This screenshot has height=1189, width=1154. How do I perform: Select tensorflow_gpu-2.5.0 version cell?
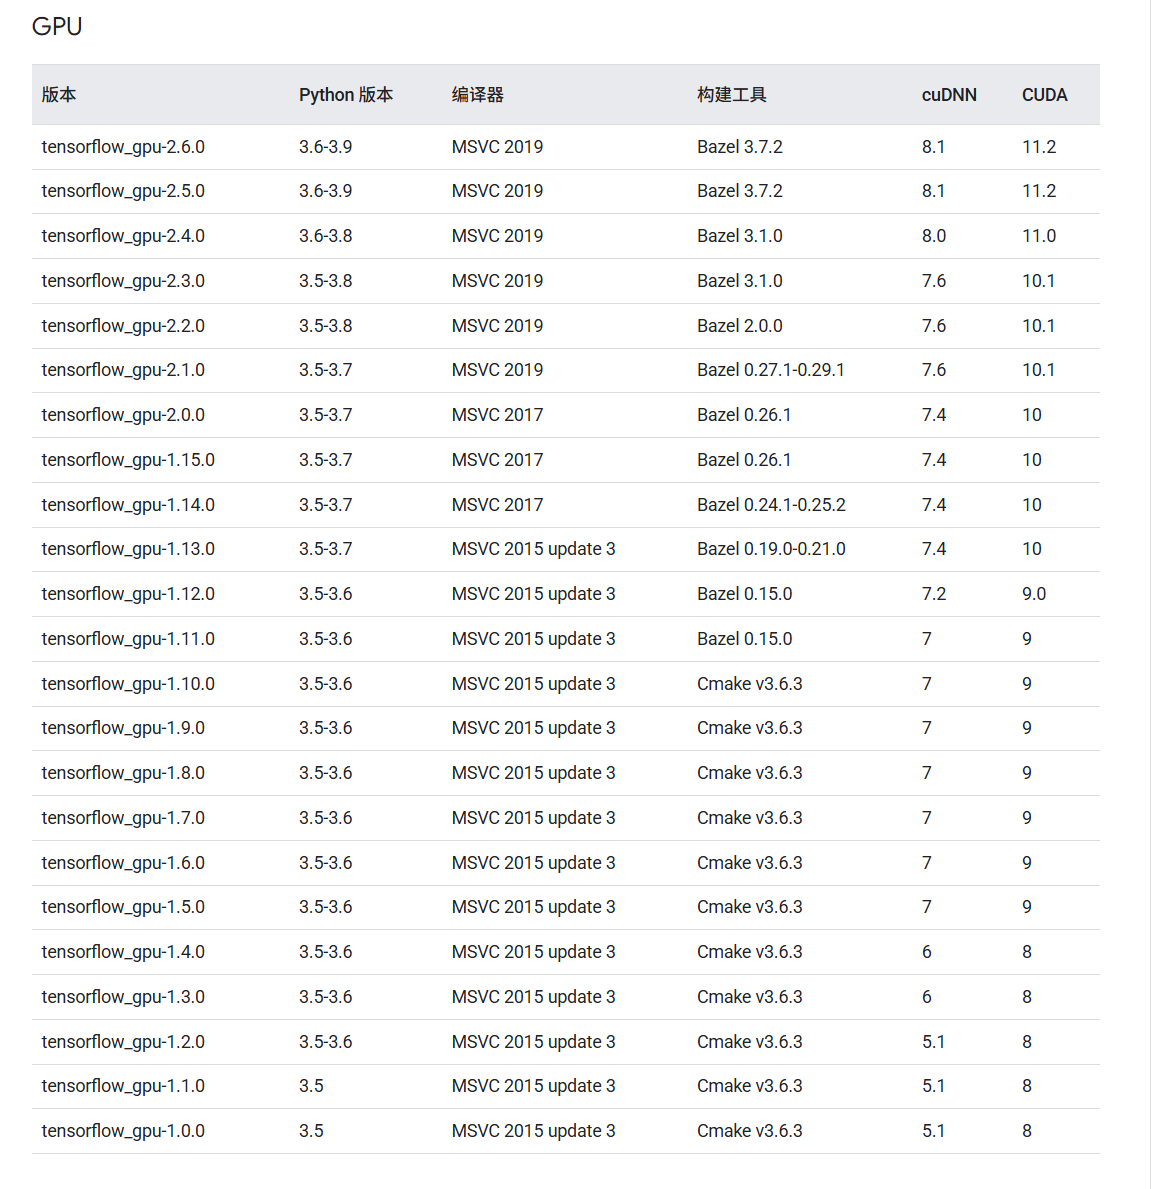[x=123, y=191]
